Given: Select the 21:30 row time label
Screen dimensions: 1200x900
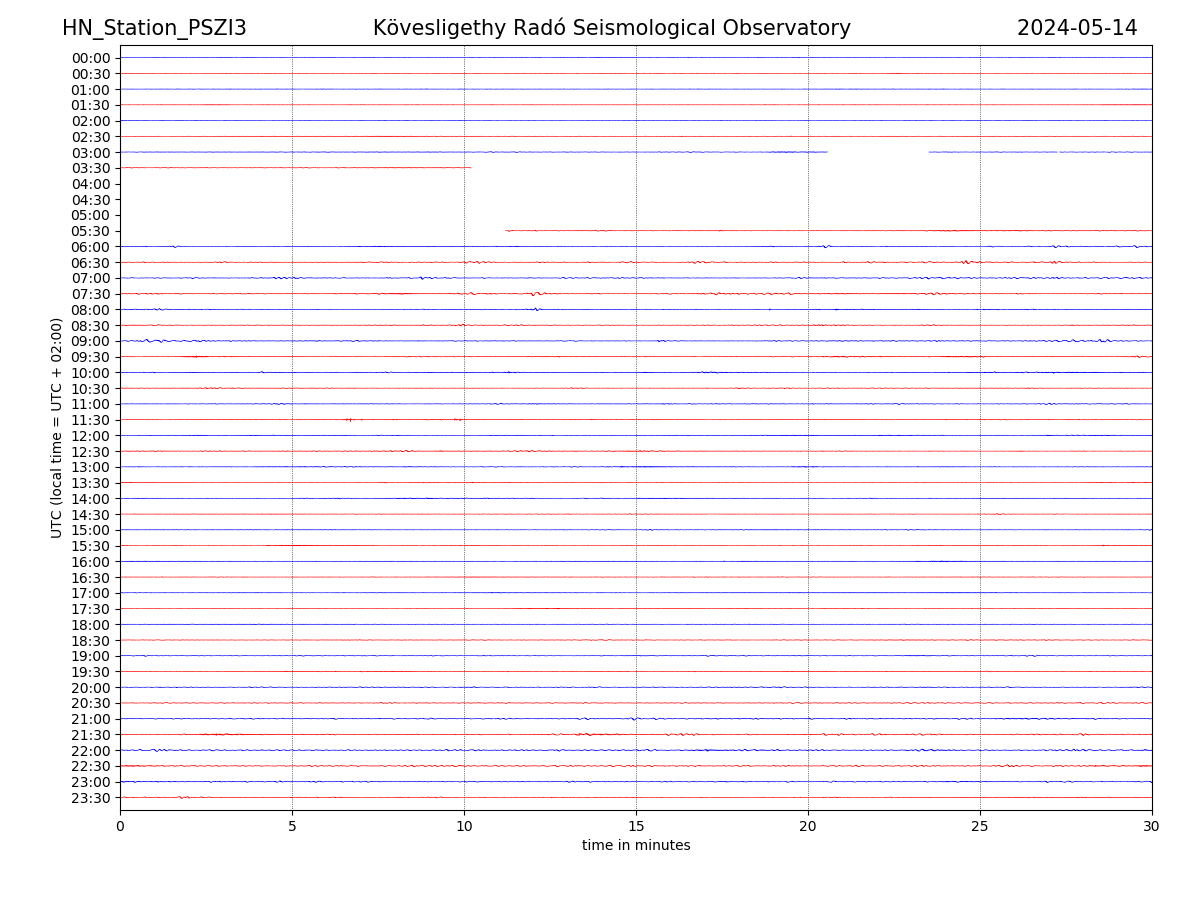Looking at the screenshot, I should [x=91, y=735].
